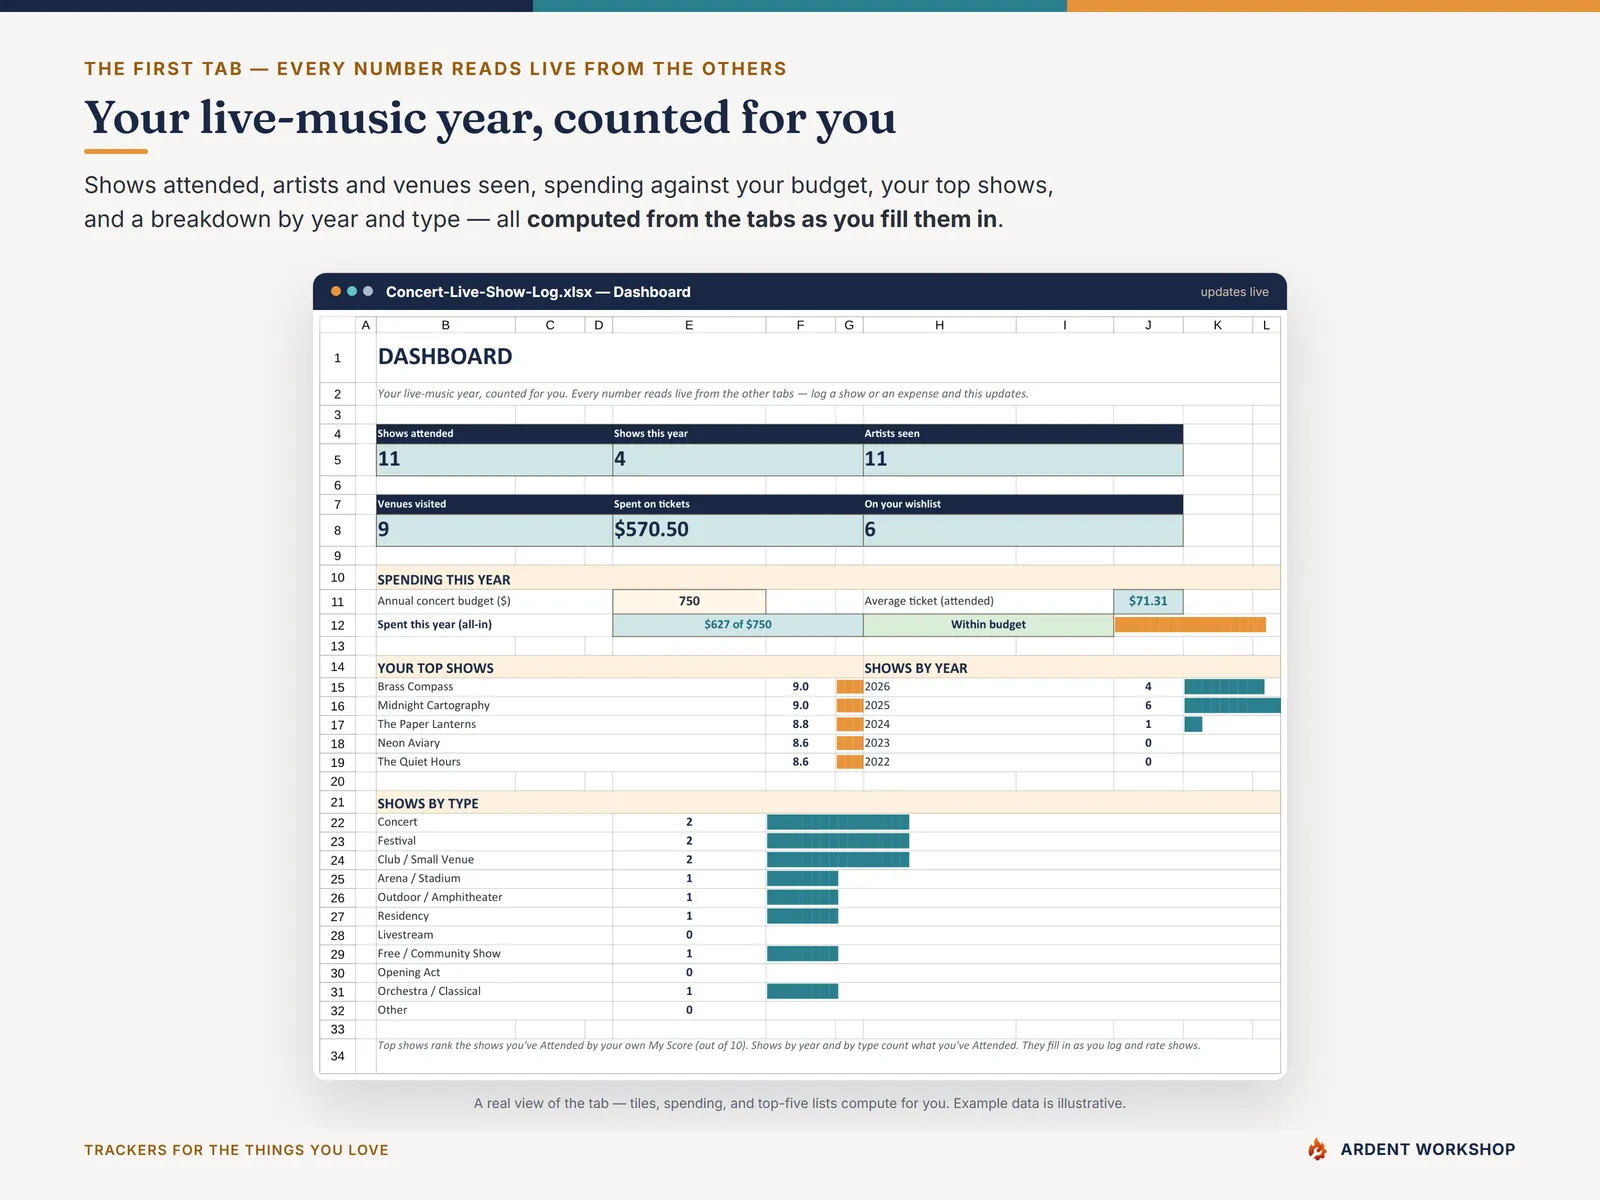Select the $627 of $750 cell

738,625
